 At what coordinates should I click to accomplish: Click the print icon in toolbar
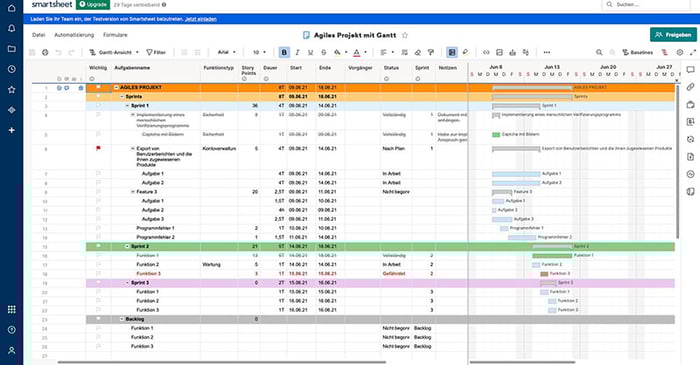pyautogui.click(x=45, y=52)
